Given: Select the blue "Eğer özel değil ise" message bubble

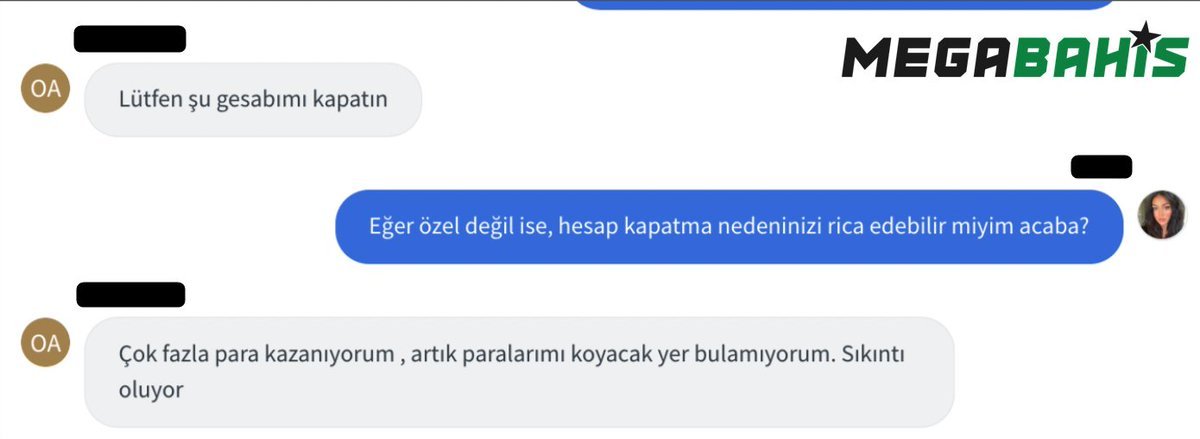Looking at the screenshot, I should [x=729, y=227].
